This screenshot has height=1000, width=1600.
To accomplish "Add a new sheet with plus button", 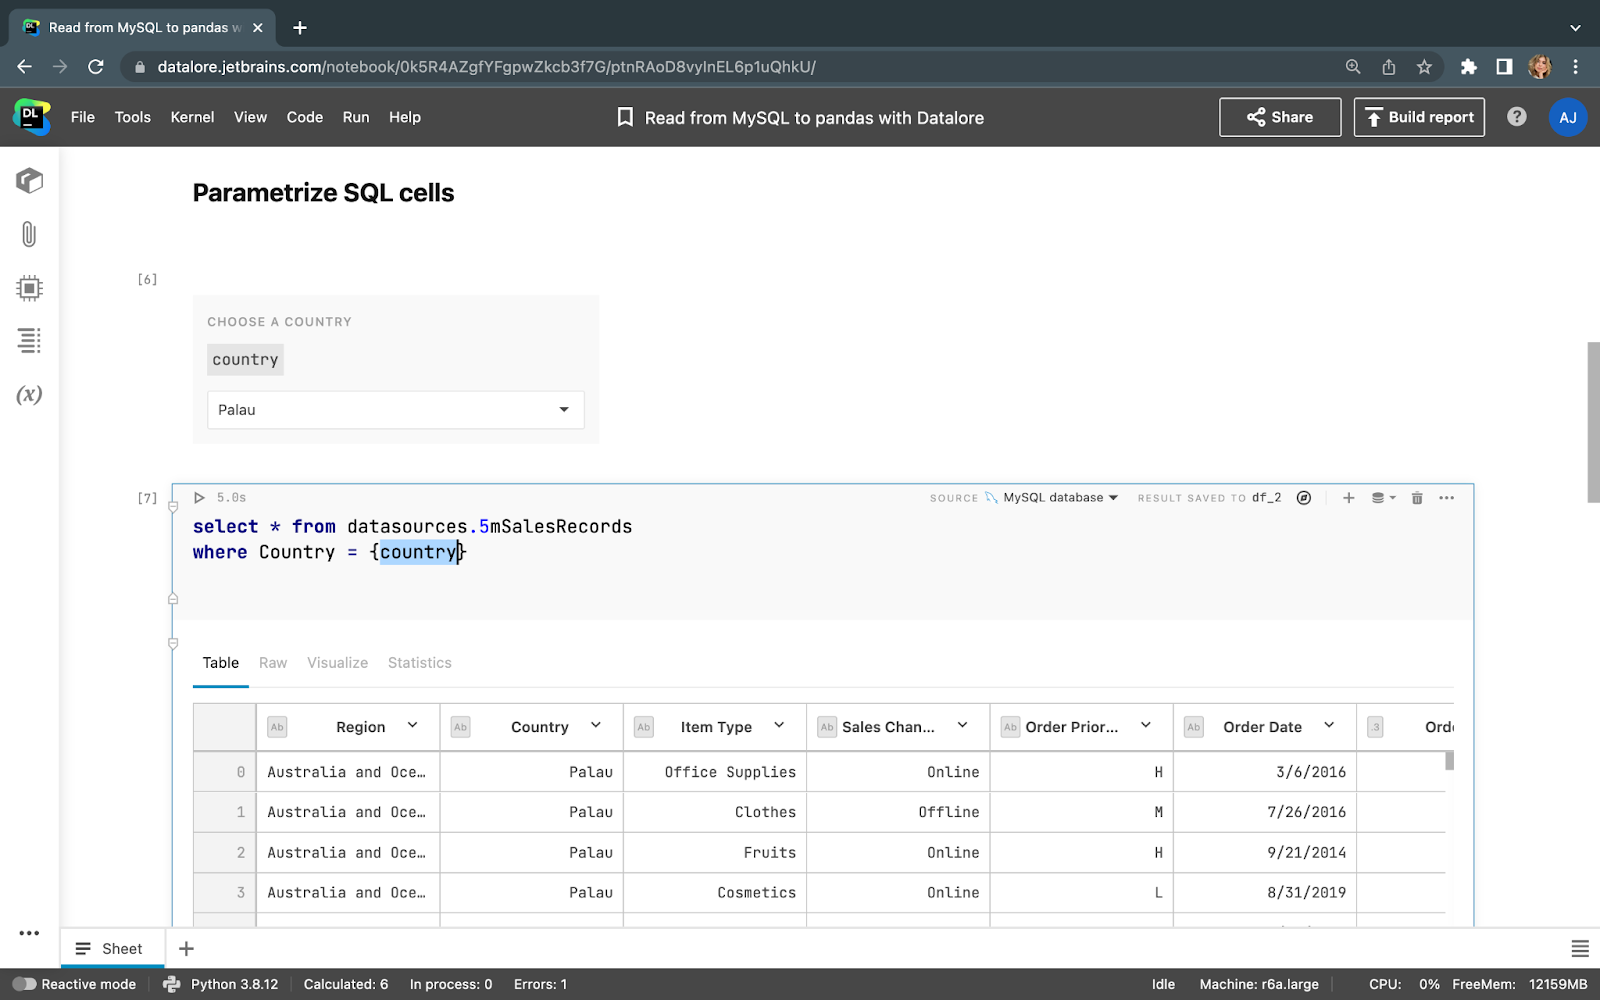I will [186, 948].
